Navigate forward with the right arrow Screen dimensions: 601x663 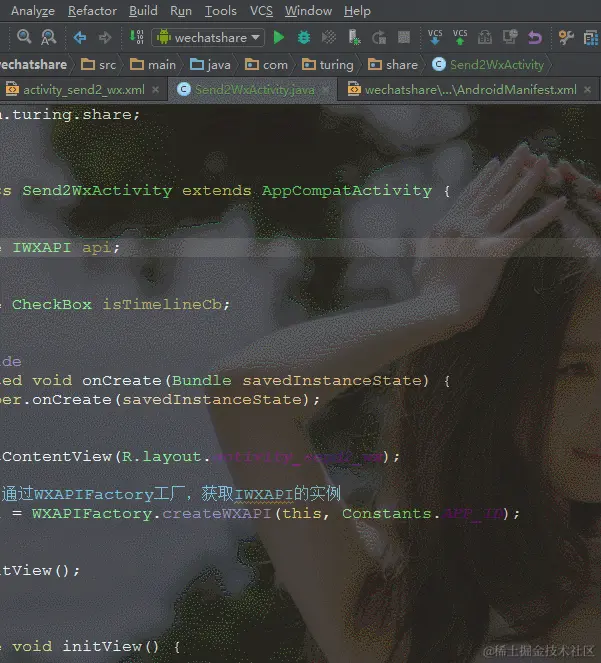click(x=104, y=38)
